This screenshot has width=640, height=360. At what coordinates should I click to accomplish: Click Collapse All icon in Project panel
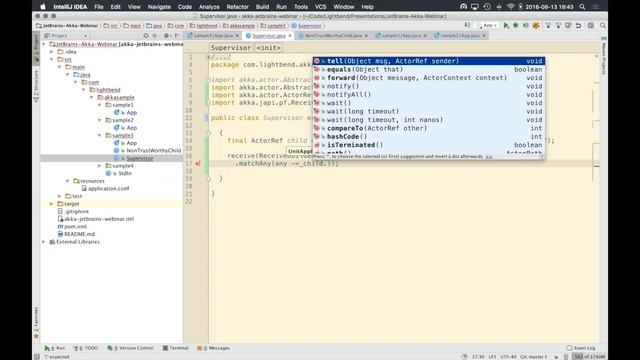click(155, 36)
